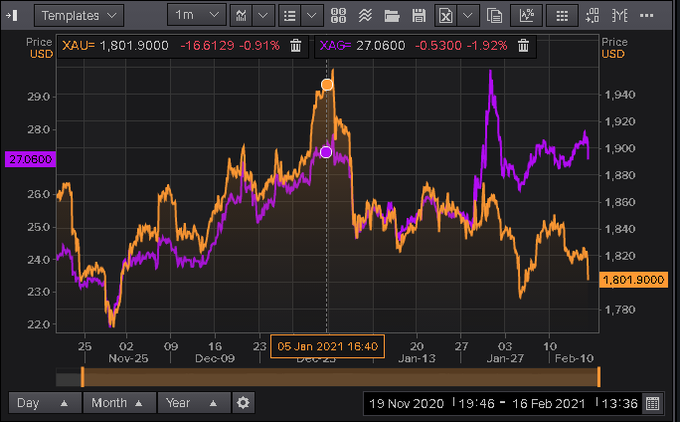This screenshot has width=680, height=422.
Task: Click the -1.92% XAG change value
Action: (x=487, y=46)
